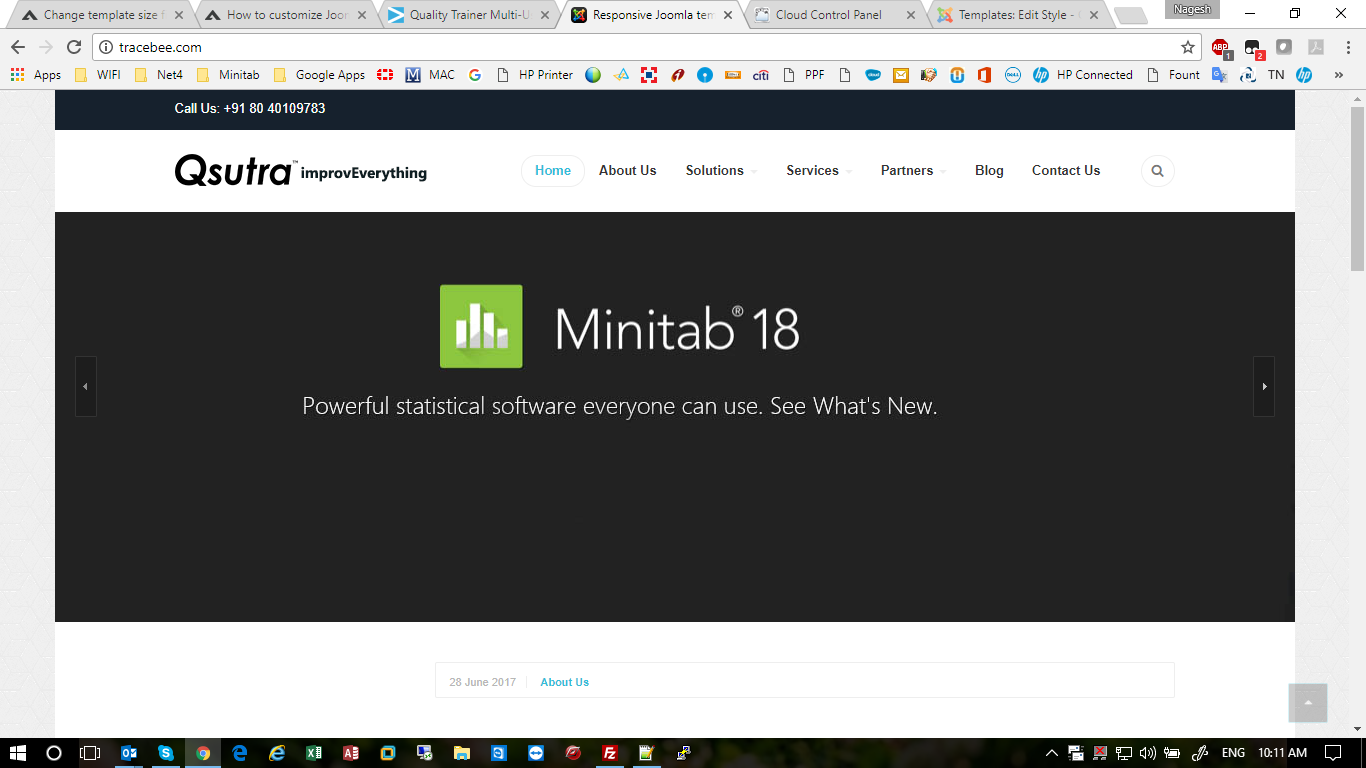Click the Windows Start button
This screenshot has width=1366, height=768.
click(x=18, y=753)
